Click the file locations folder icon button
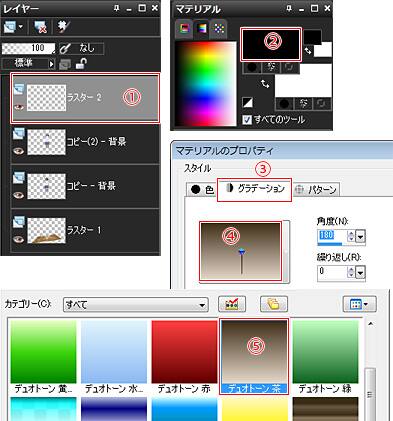 pyautogui.click(x=274, y=304)
